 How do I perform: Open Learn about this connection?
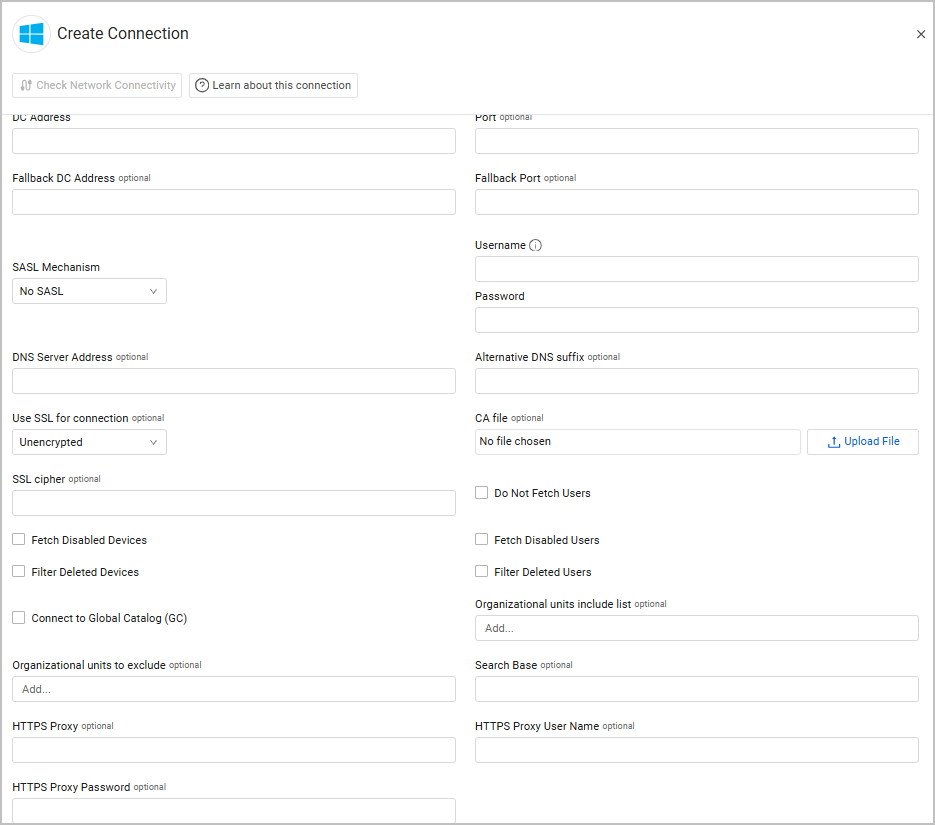274,85
